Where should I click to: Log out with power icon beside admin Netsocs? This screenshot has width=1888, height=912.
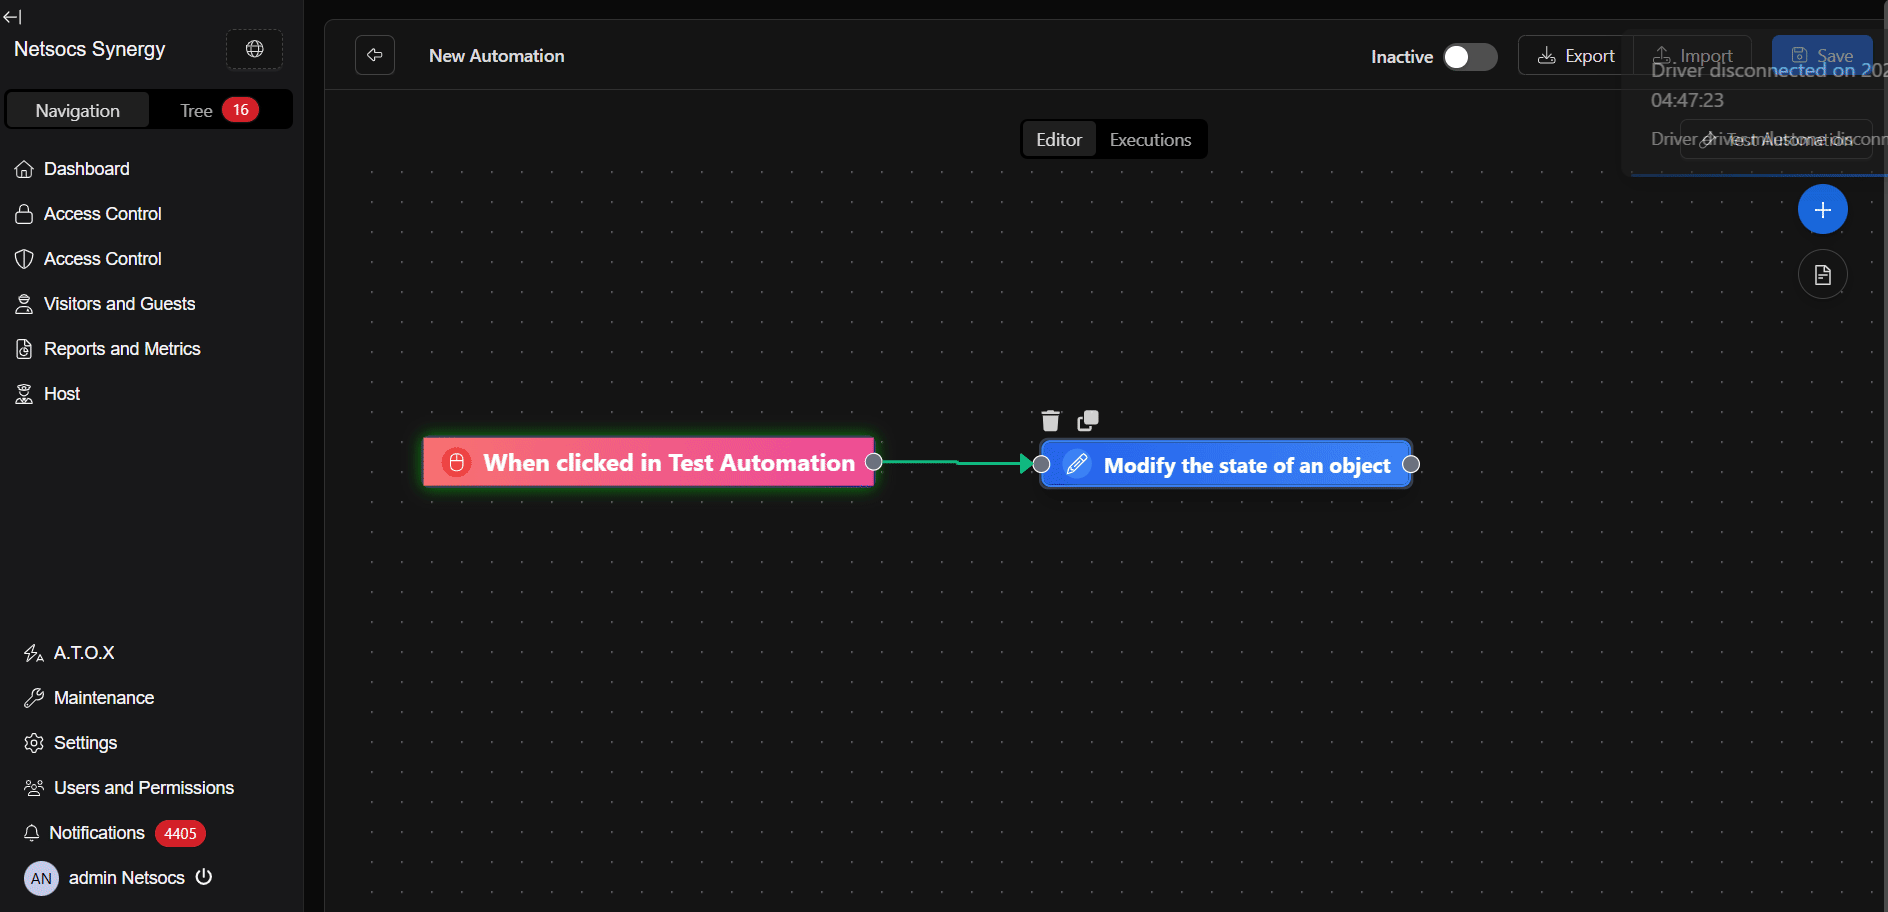(204, 877)
